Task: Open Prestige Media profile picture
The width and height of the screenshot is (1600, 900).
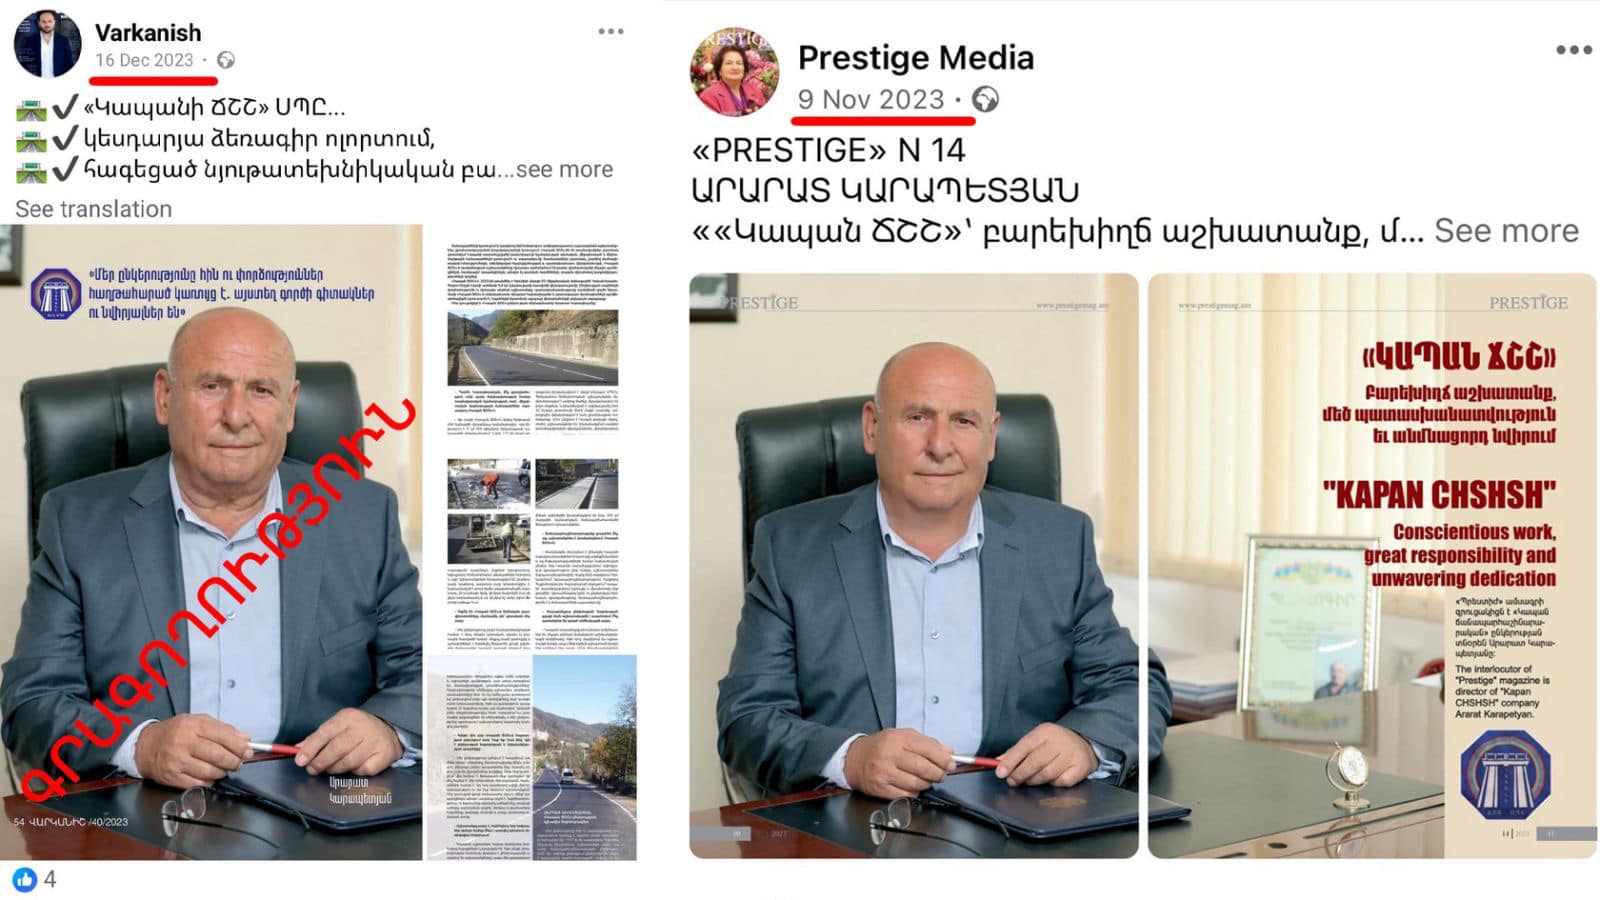Action: [734, 72]
